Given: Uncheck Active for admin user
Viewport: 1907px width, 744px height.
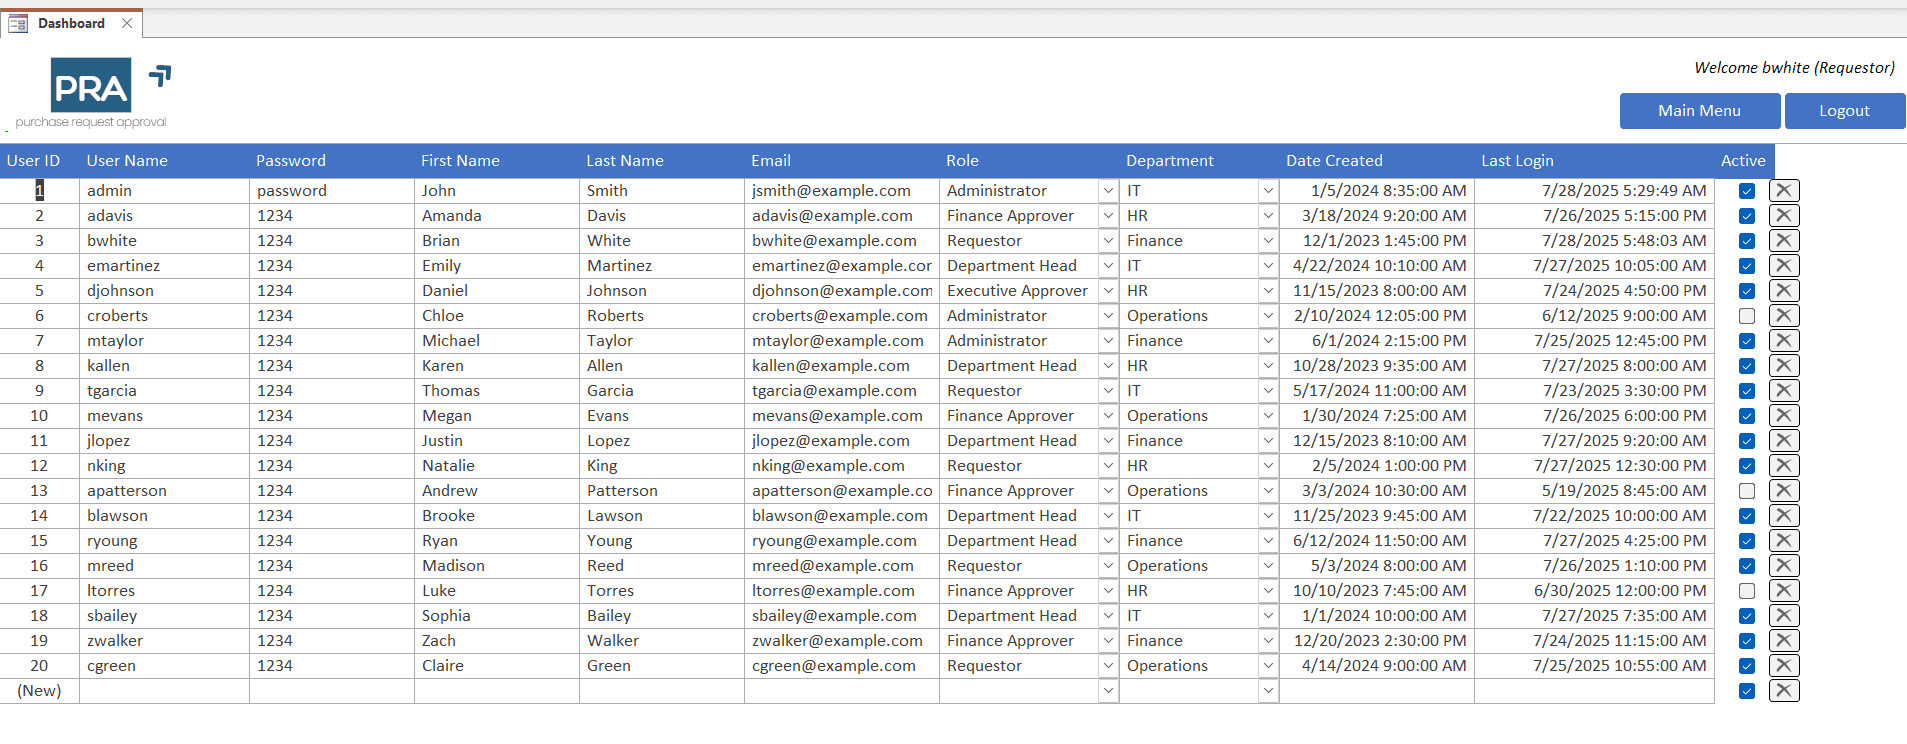Looking at the screenshot, I should point(1747,191).
